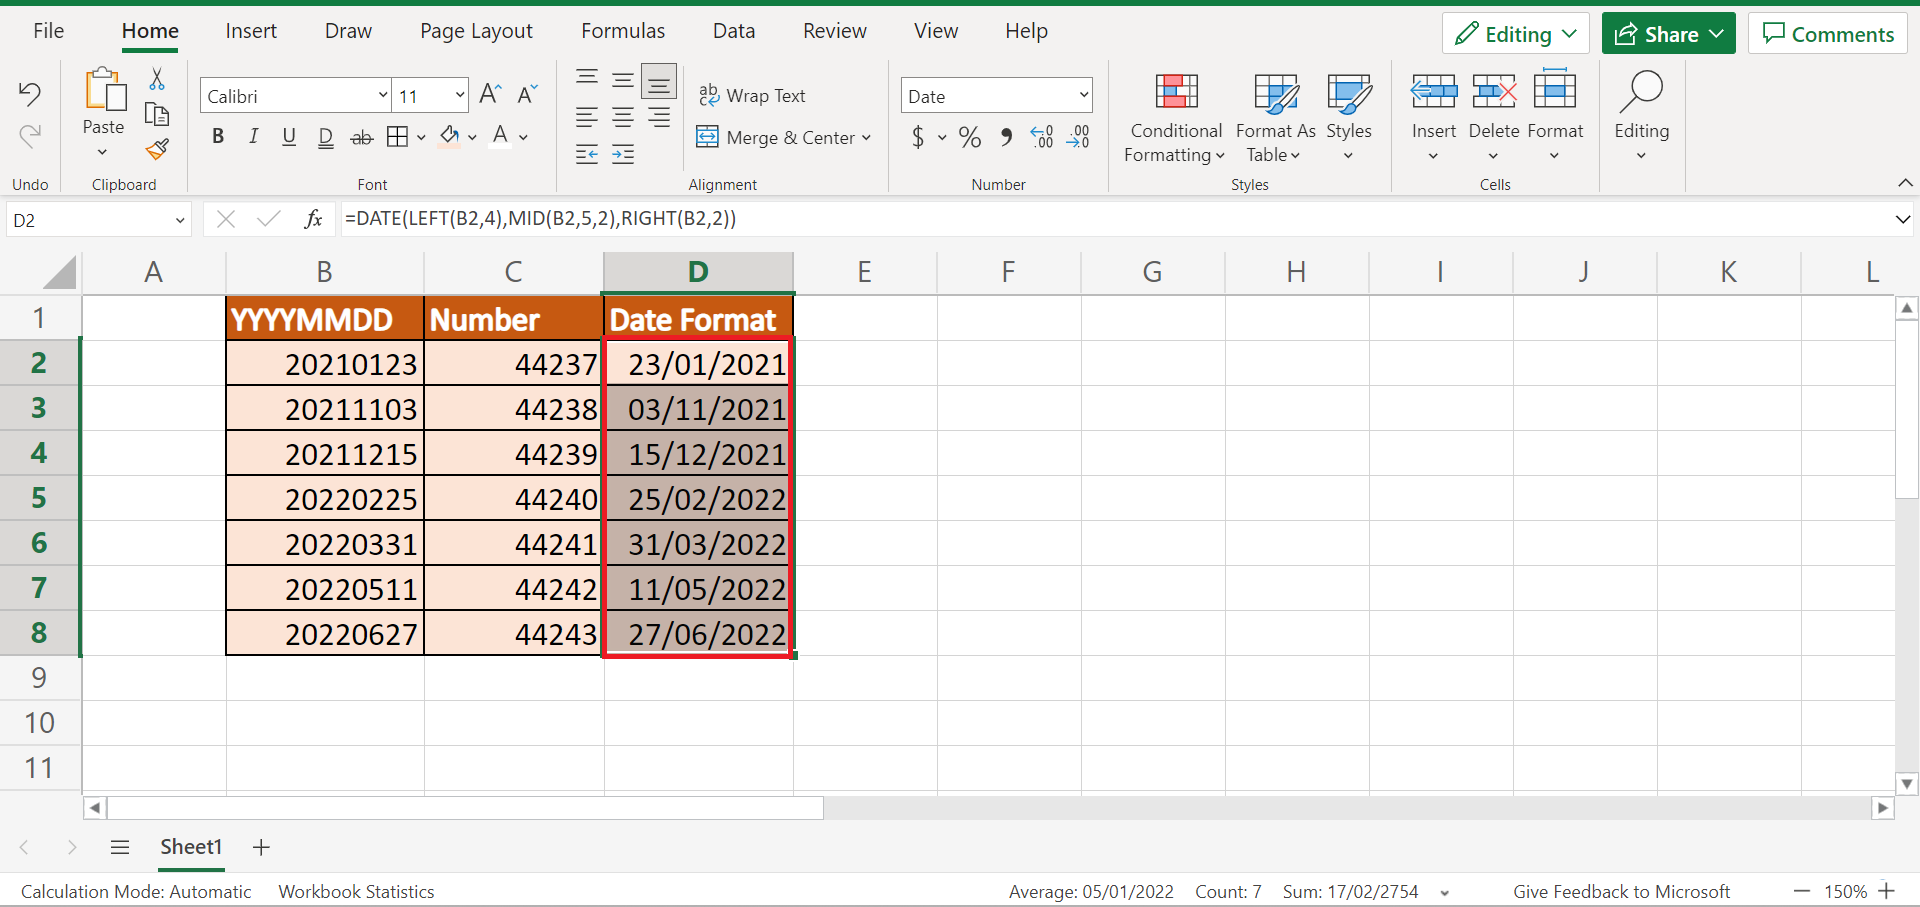Image resolution: width=1920 pixels, height=907 pixels.
Task: Open the Comments pane button
Action: coord(1828,34)
